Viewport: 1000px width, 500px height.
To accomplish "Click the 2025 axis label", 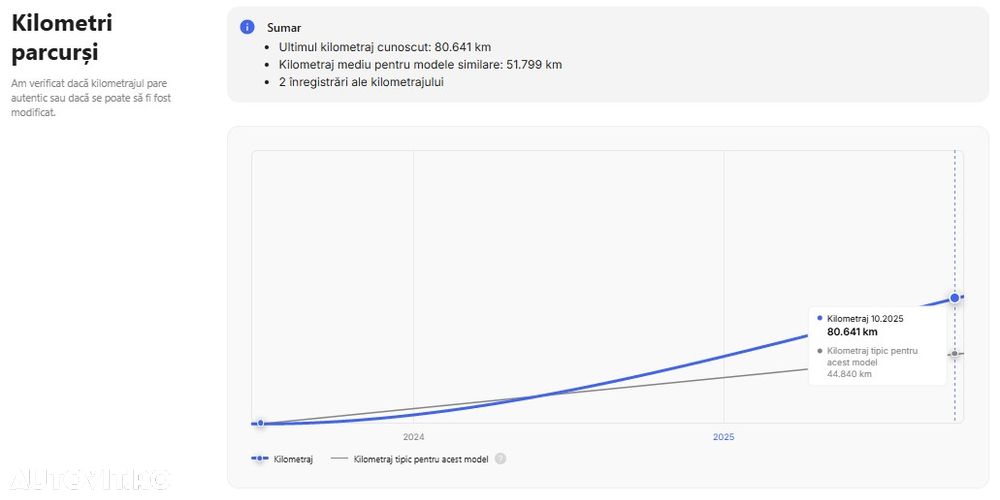I will (723, 437).
